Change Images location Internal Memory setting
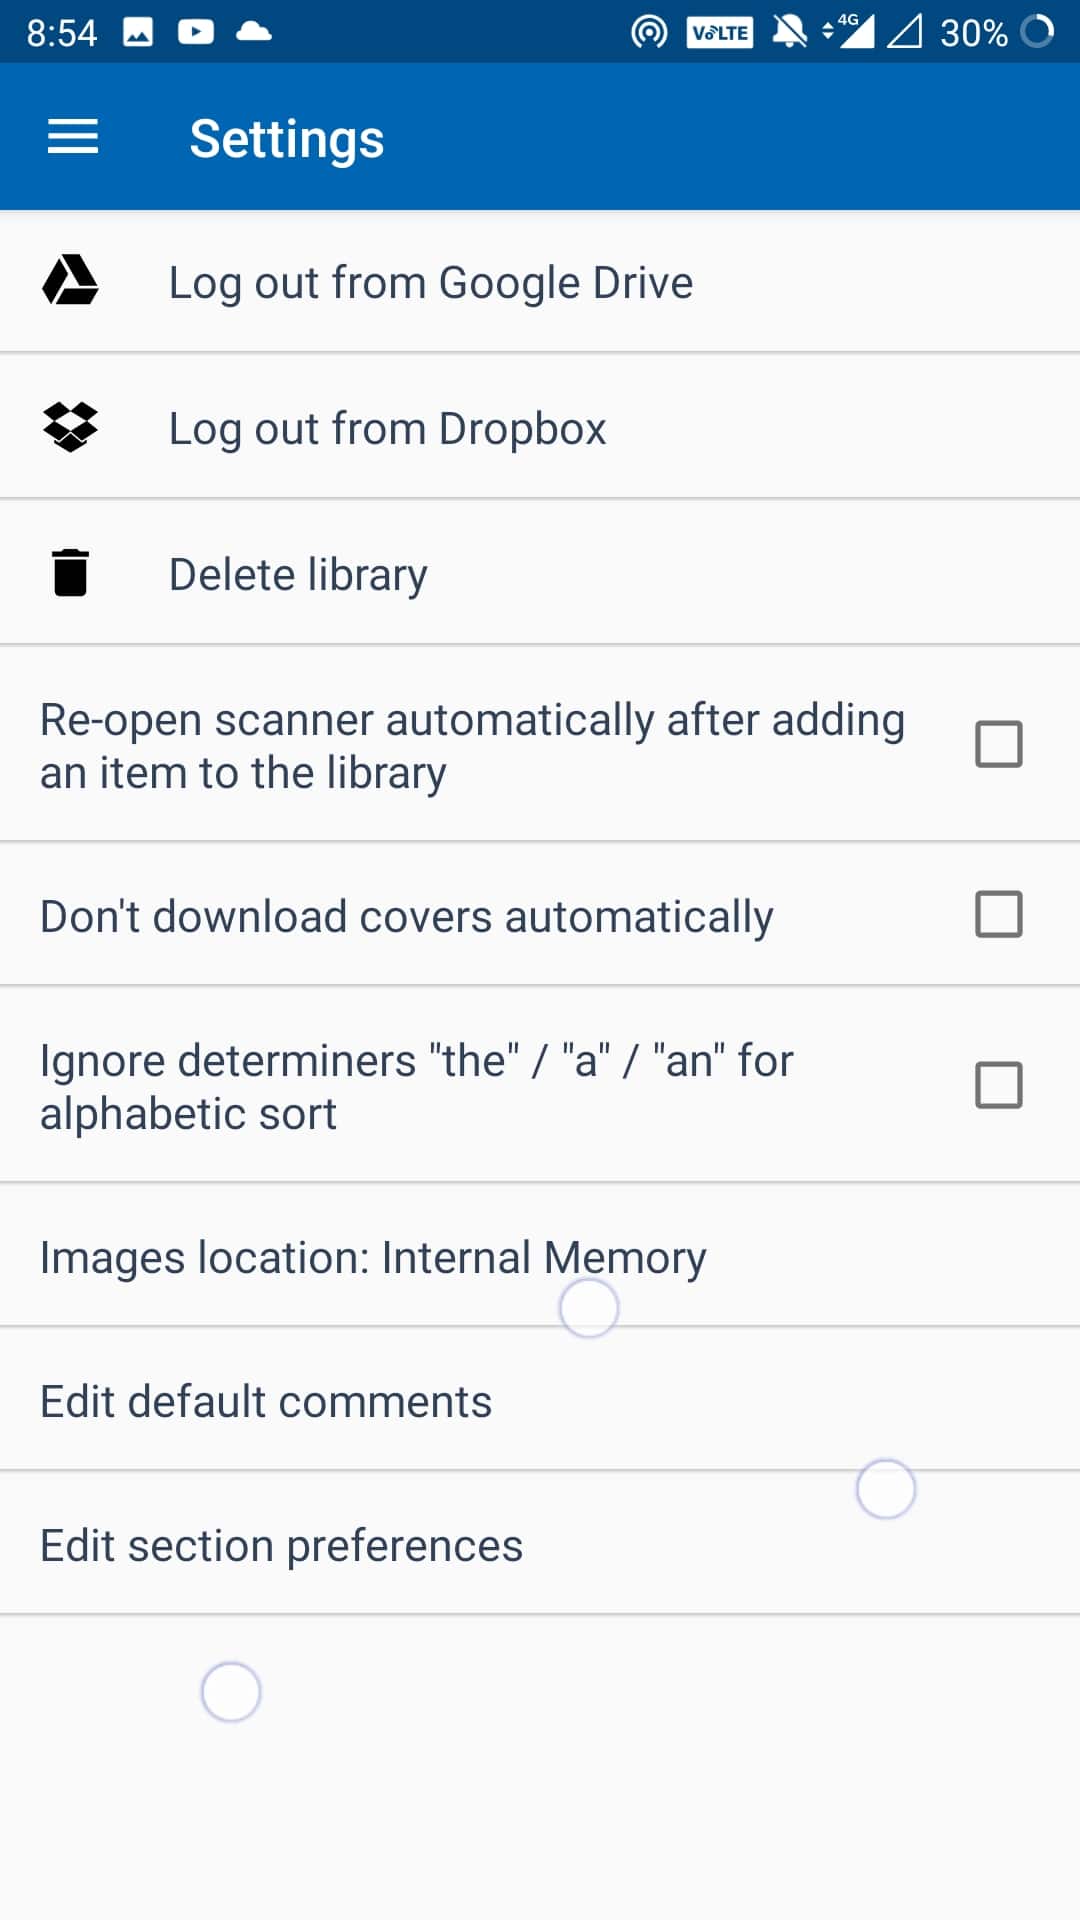This screenshot has height=1920, width=1080. click(373, 1257)
